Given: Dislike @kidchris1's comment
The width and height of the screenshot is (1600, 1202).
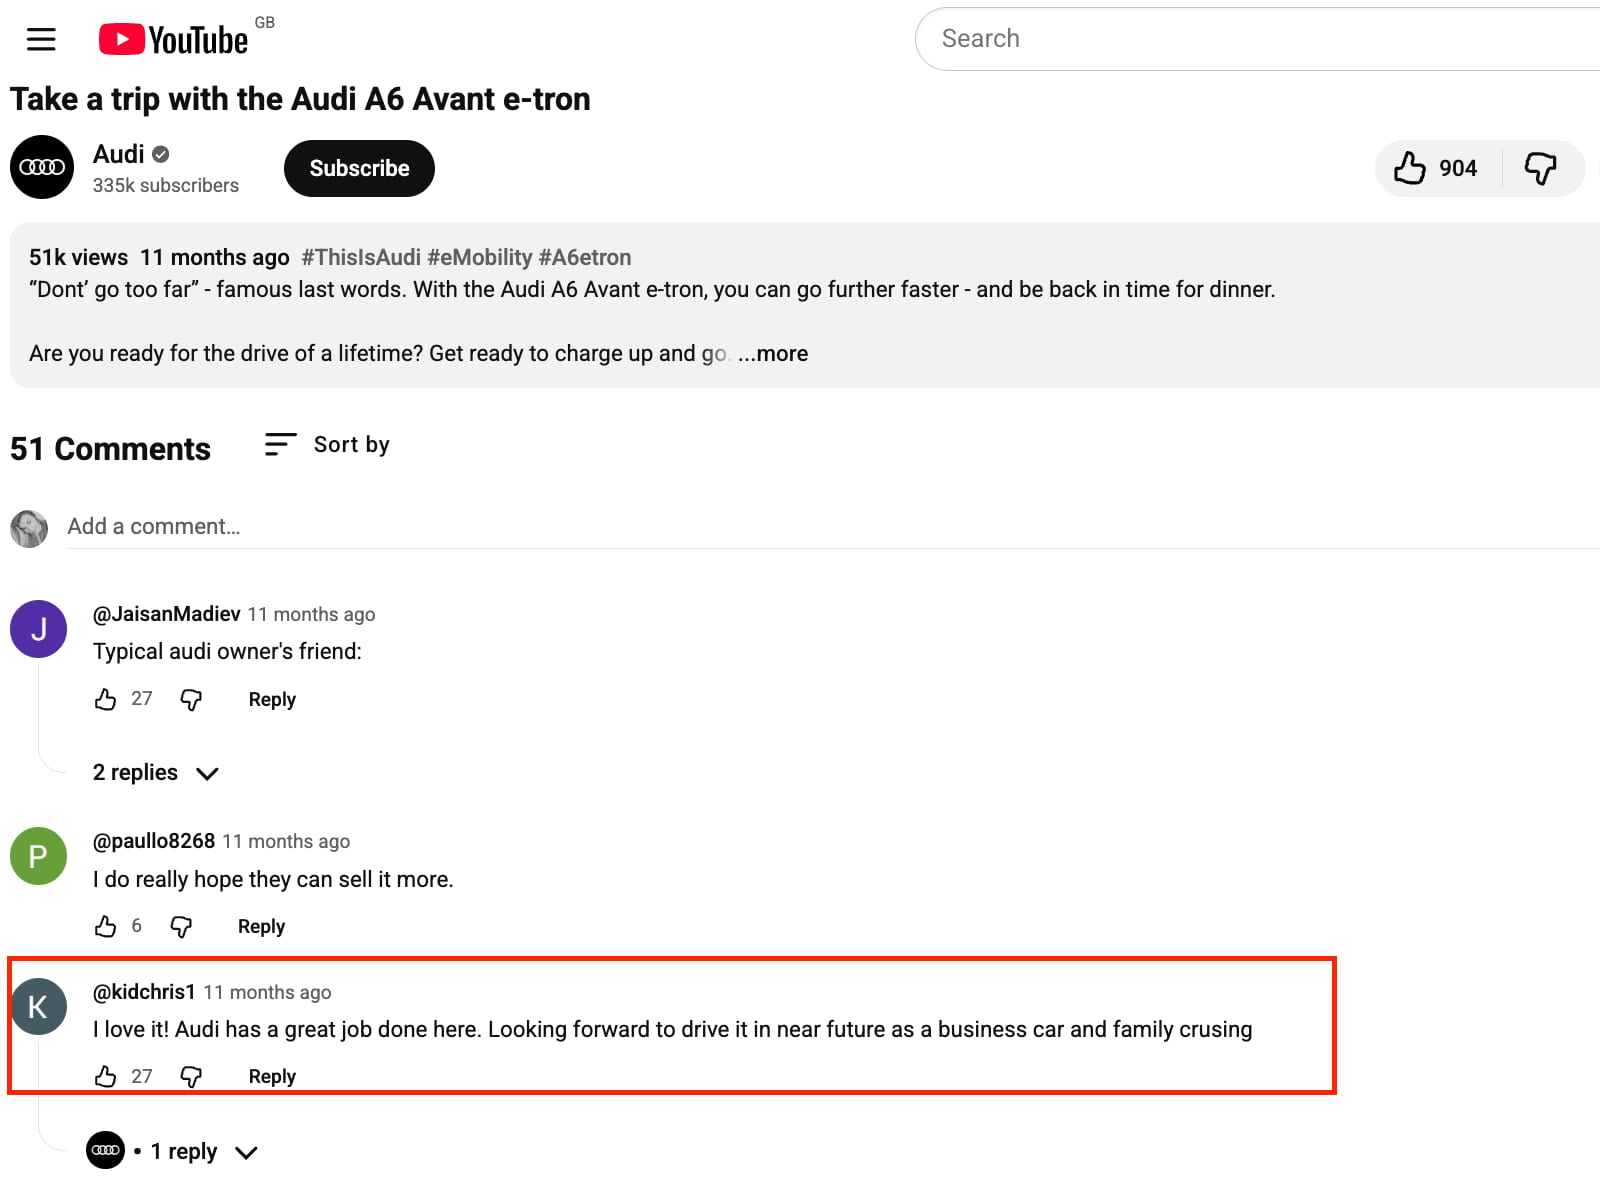Looking at the screenshot, I should click(190, 1076).
